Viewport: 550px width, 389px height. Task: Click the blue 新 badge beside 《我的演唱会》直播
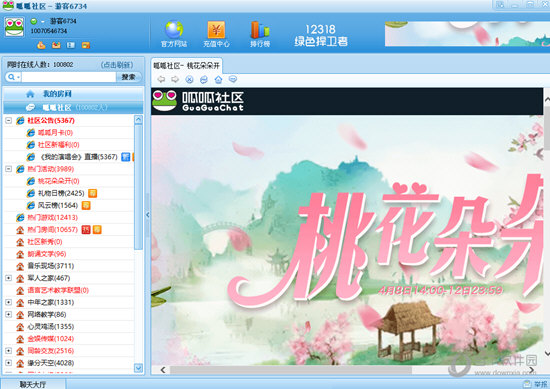tap(126, 157)
